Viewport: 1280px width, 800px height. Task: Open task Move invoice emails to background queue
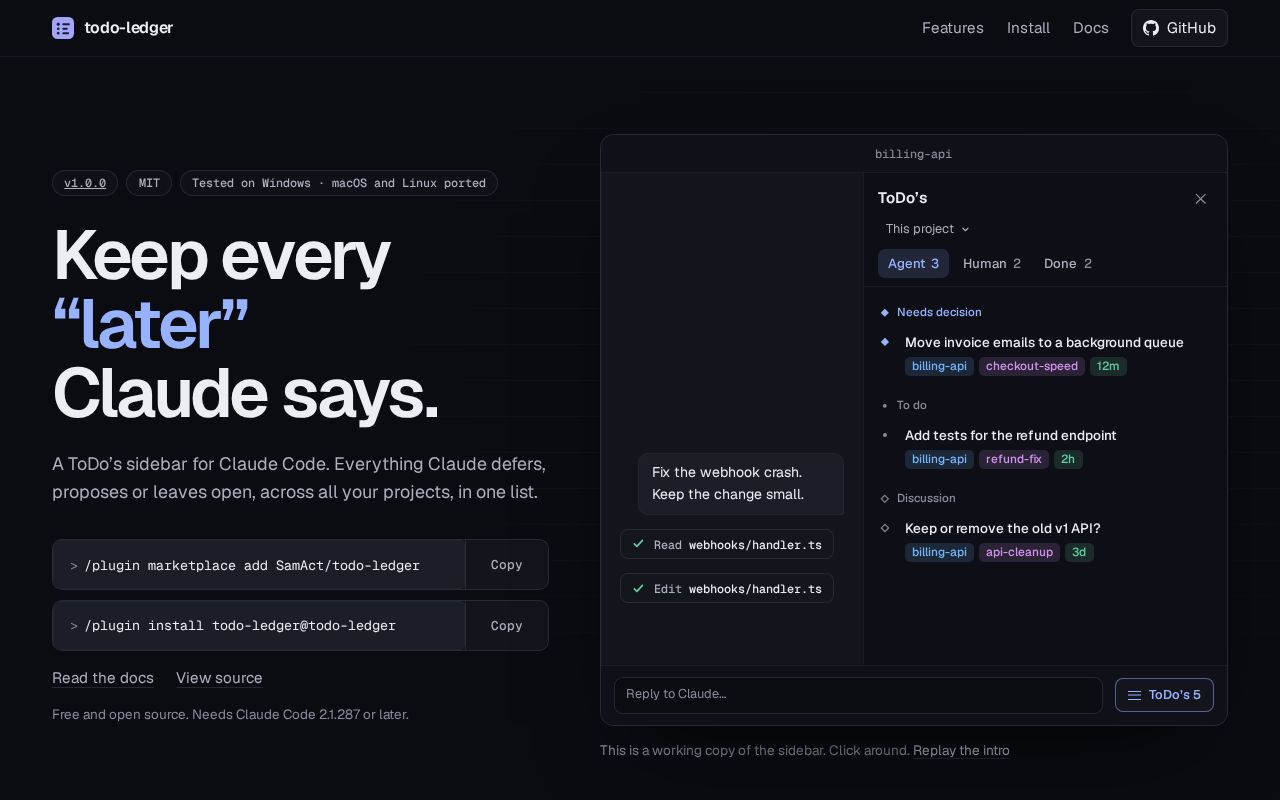pyautogui.click(x=1044, y=342)
